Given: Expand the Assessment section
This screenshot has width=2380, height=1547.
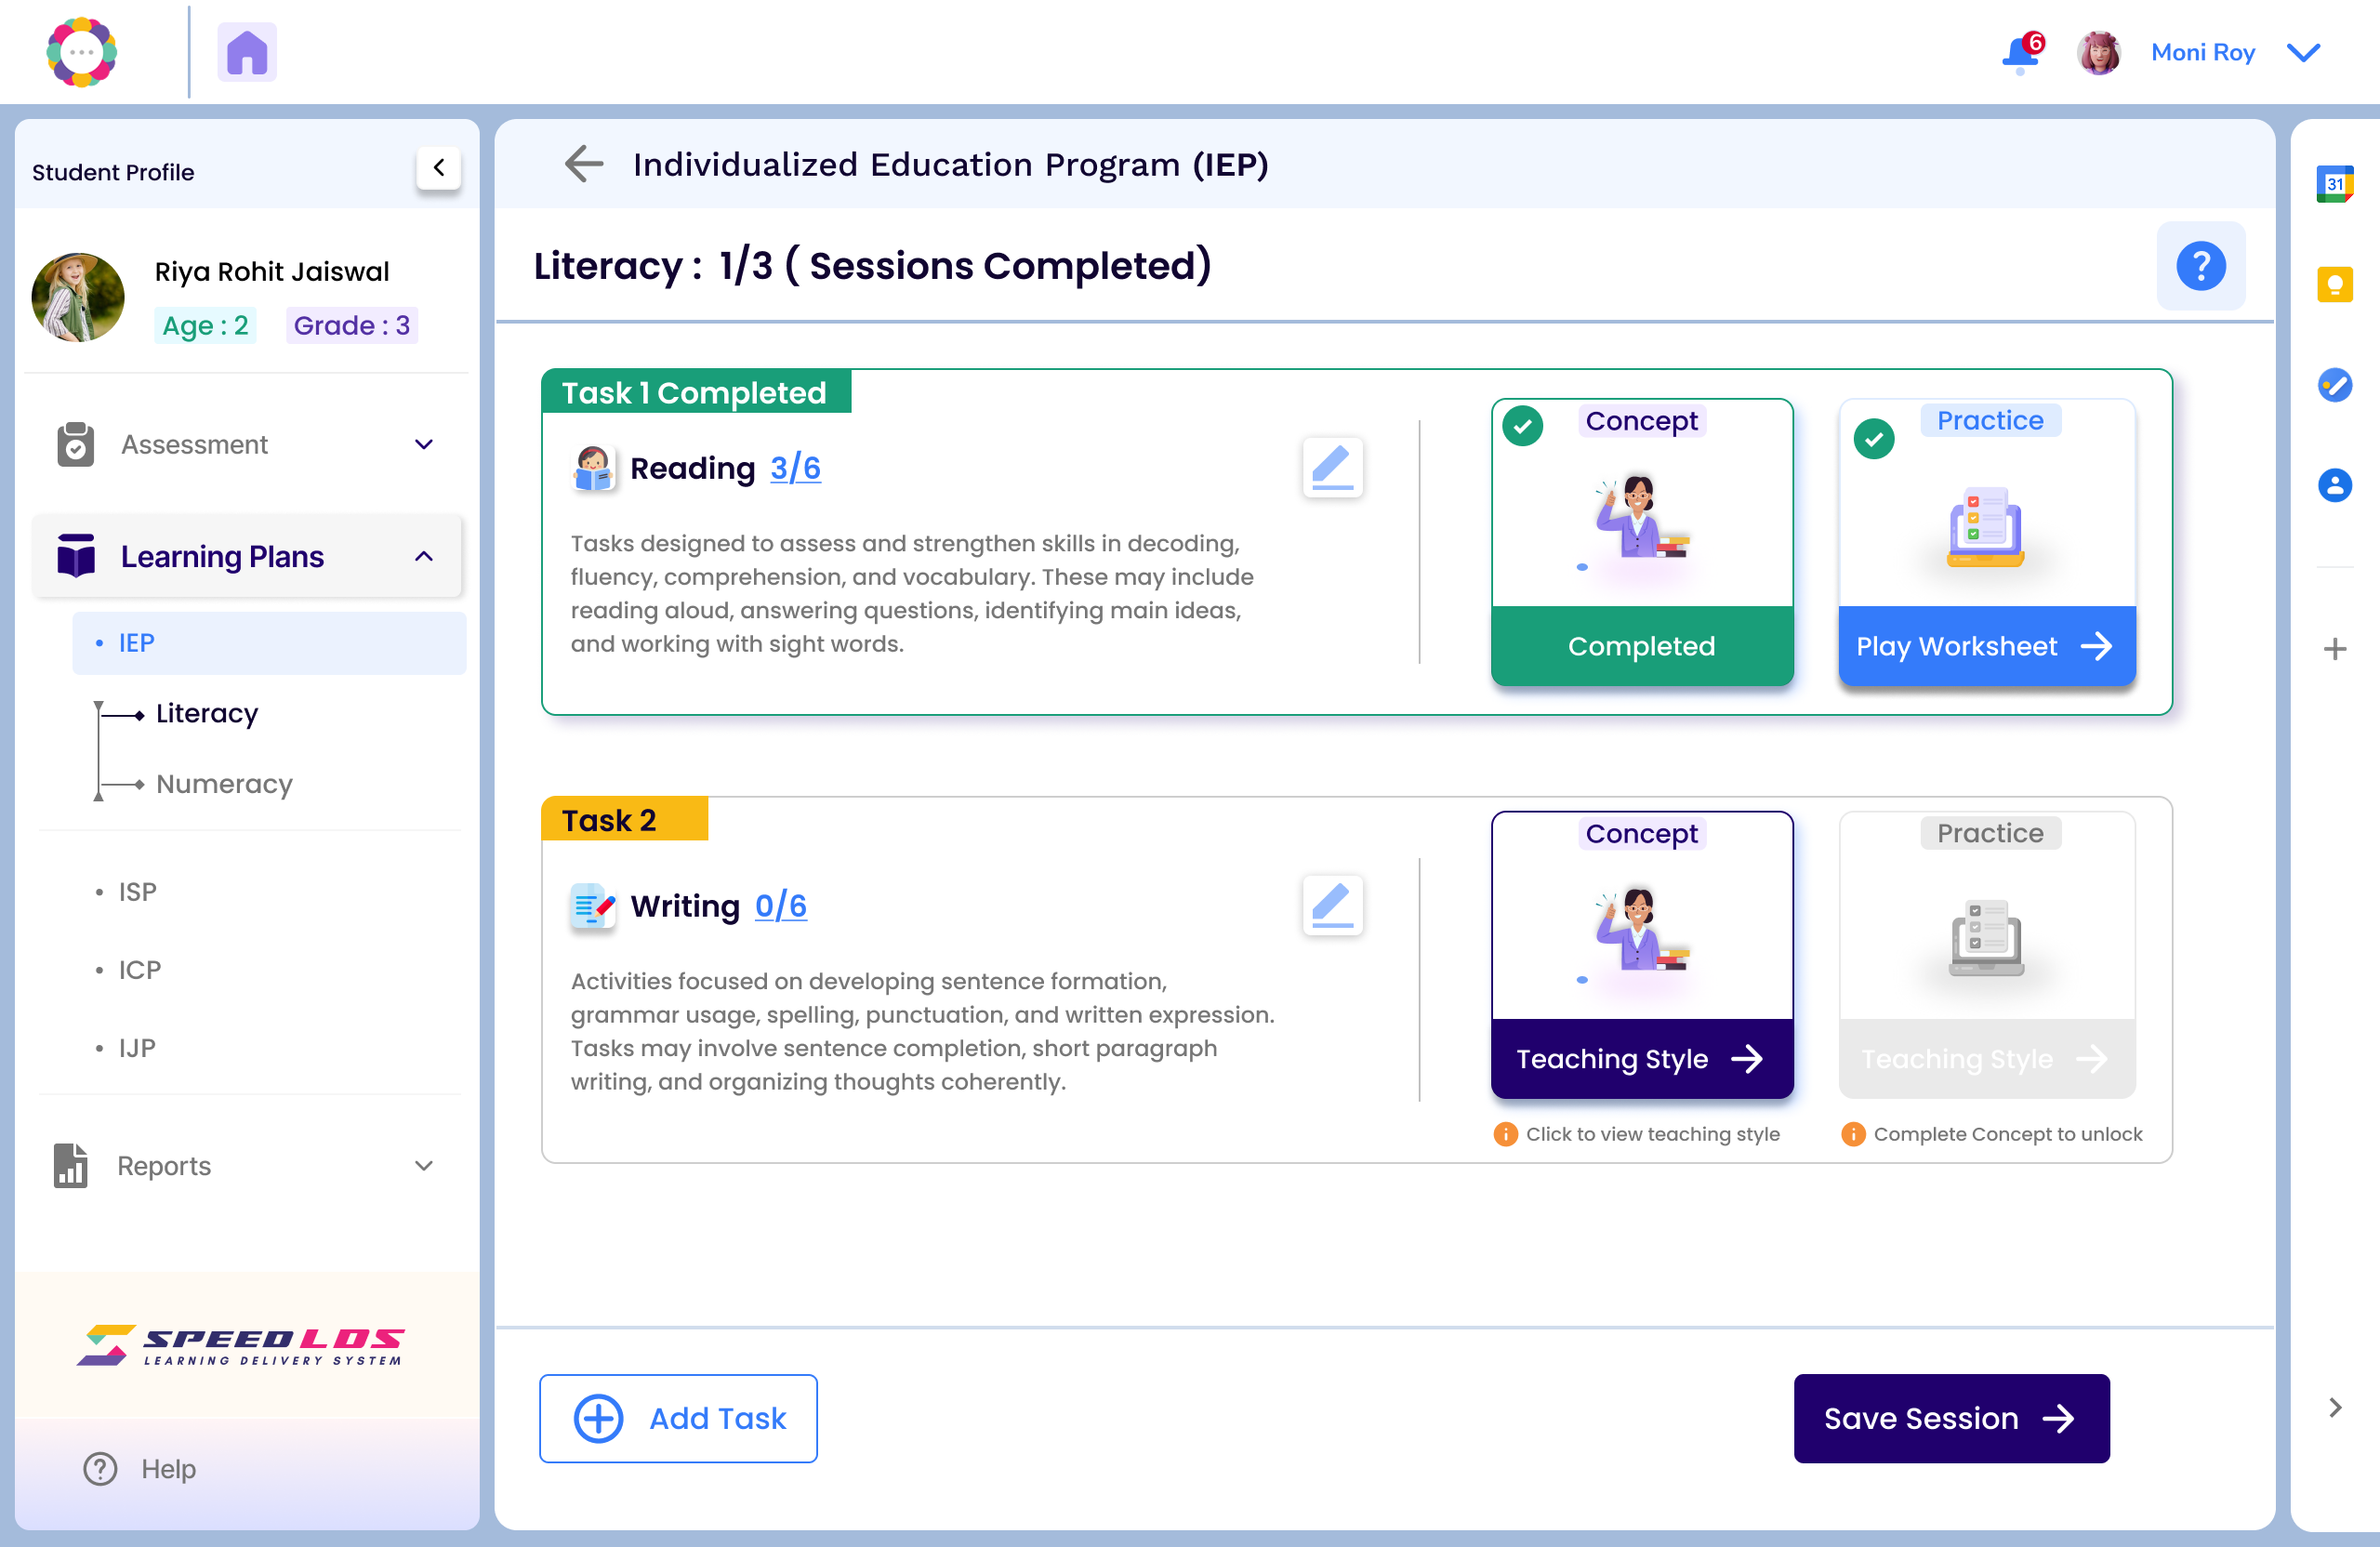Looking at the screenshot, I should [x=423, y=444].
